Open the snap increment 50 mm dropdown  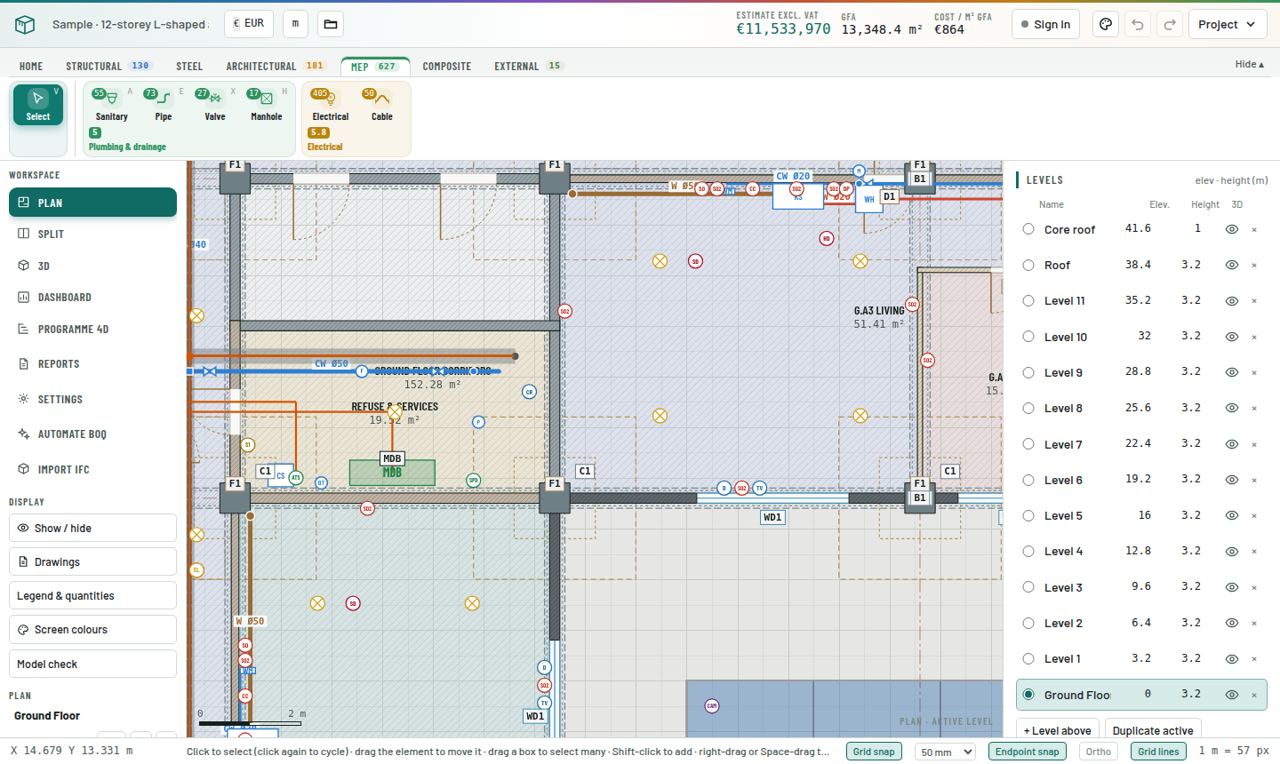click(945, 751)
